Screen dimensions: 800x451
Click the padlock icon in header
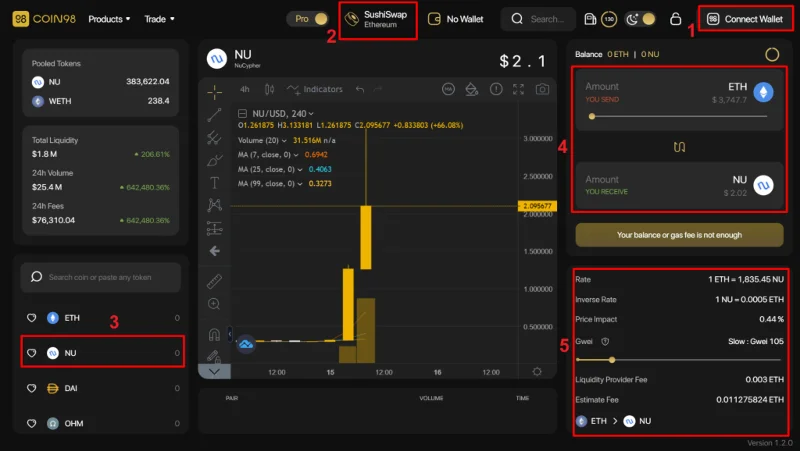pos(676,19)
